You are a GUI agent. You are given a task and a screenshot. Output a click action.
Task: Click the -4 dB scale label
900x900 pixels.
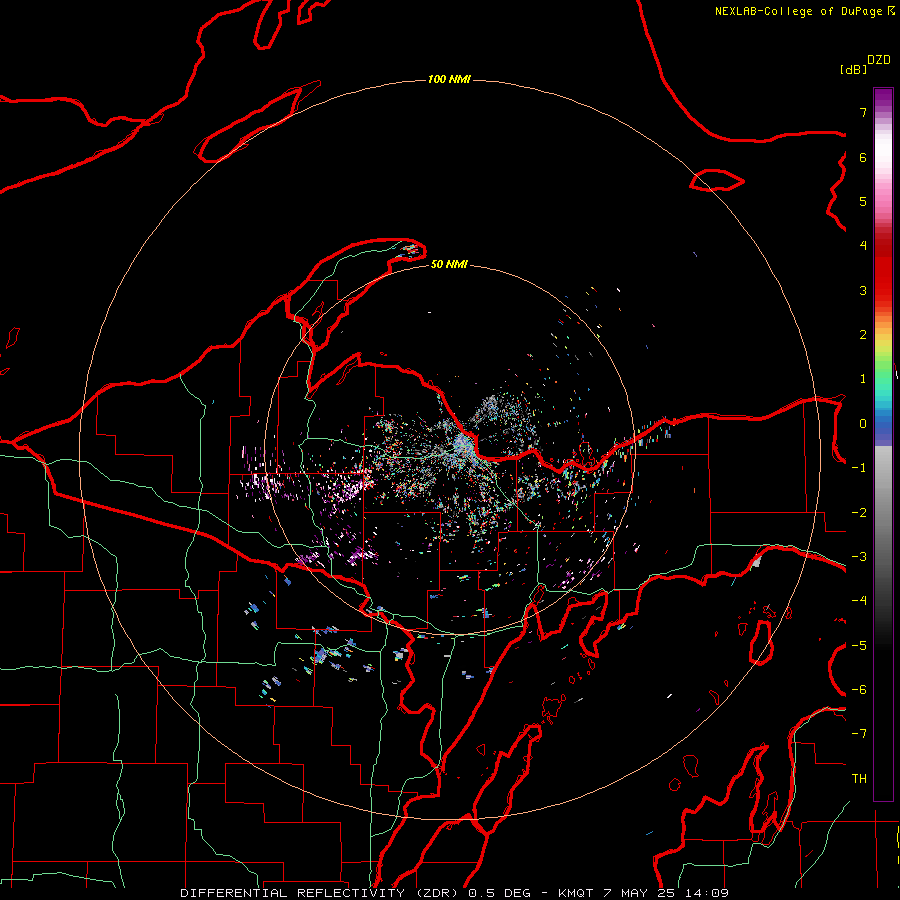[x=859, y=601]
